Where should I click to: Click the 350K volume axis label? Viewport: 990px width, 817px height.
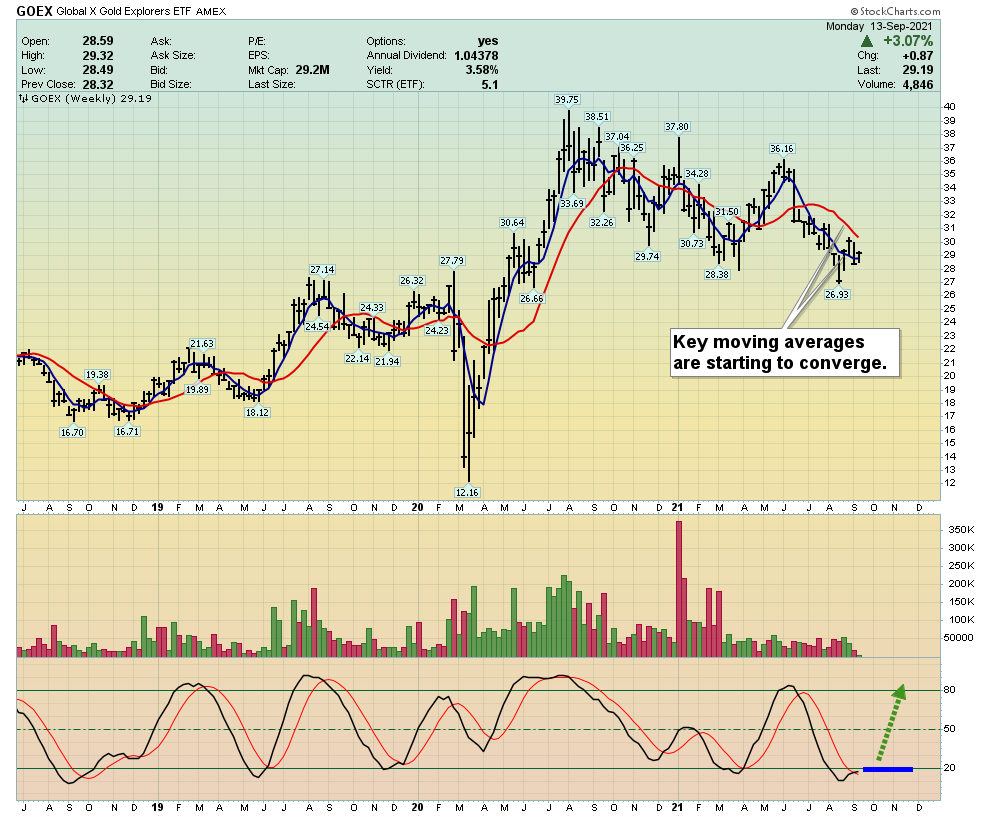coord(961,530)
